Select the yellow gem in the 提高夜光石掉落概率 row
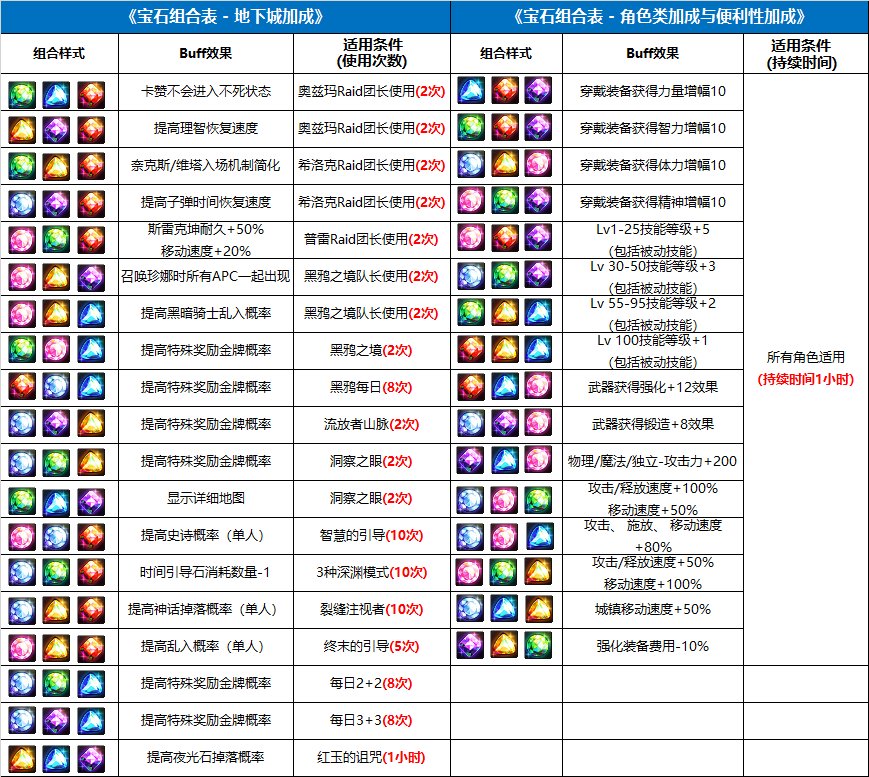869x777 pixels. [x=21, y=756]
